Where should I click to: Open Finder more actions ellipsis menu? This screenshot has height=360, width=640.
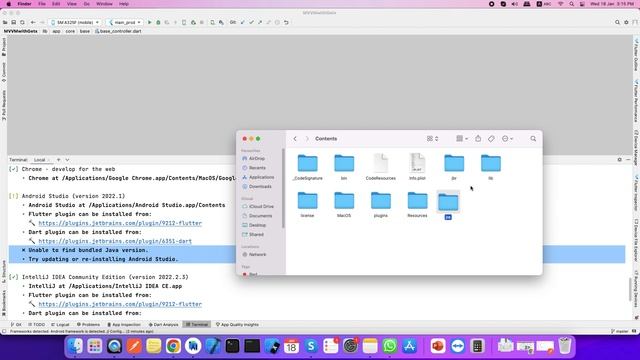click(507, 139)
